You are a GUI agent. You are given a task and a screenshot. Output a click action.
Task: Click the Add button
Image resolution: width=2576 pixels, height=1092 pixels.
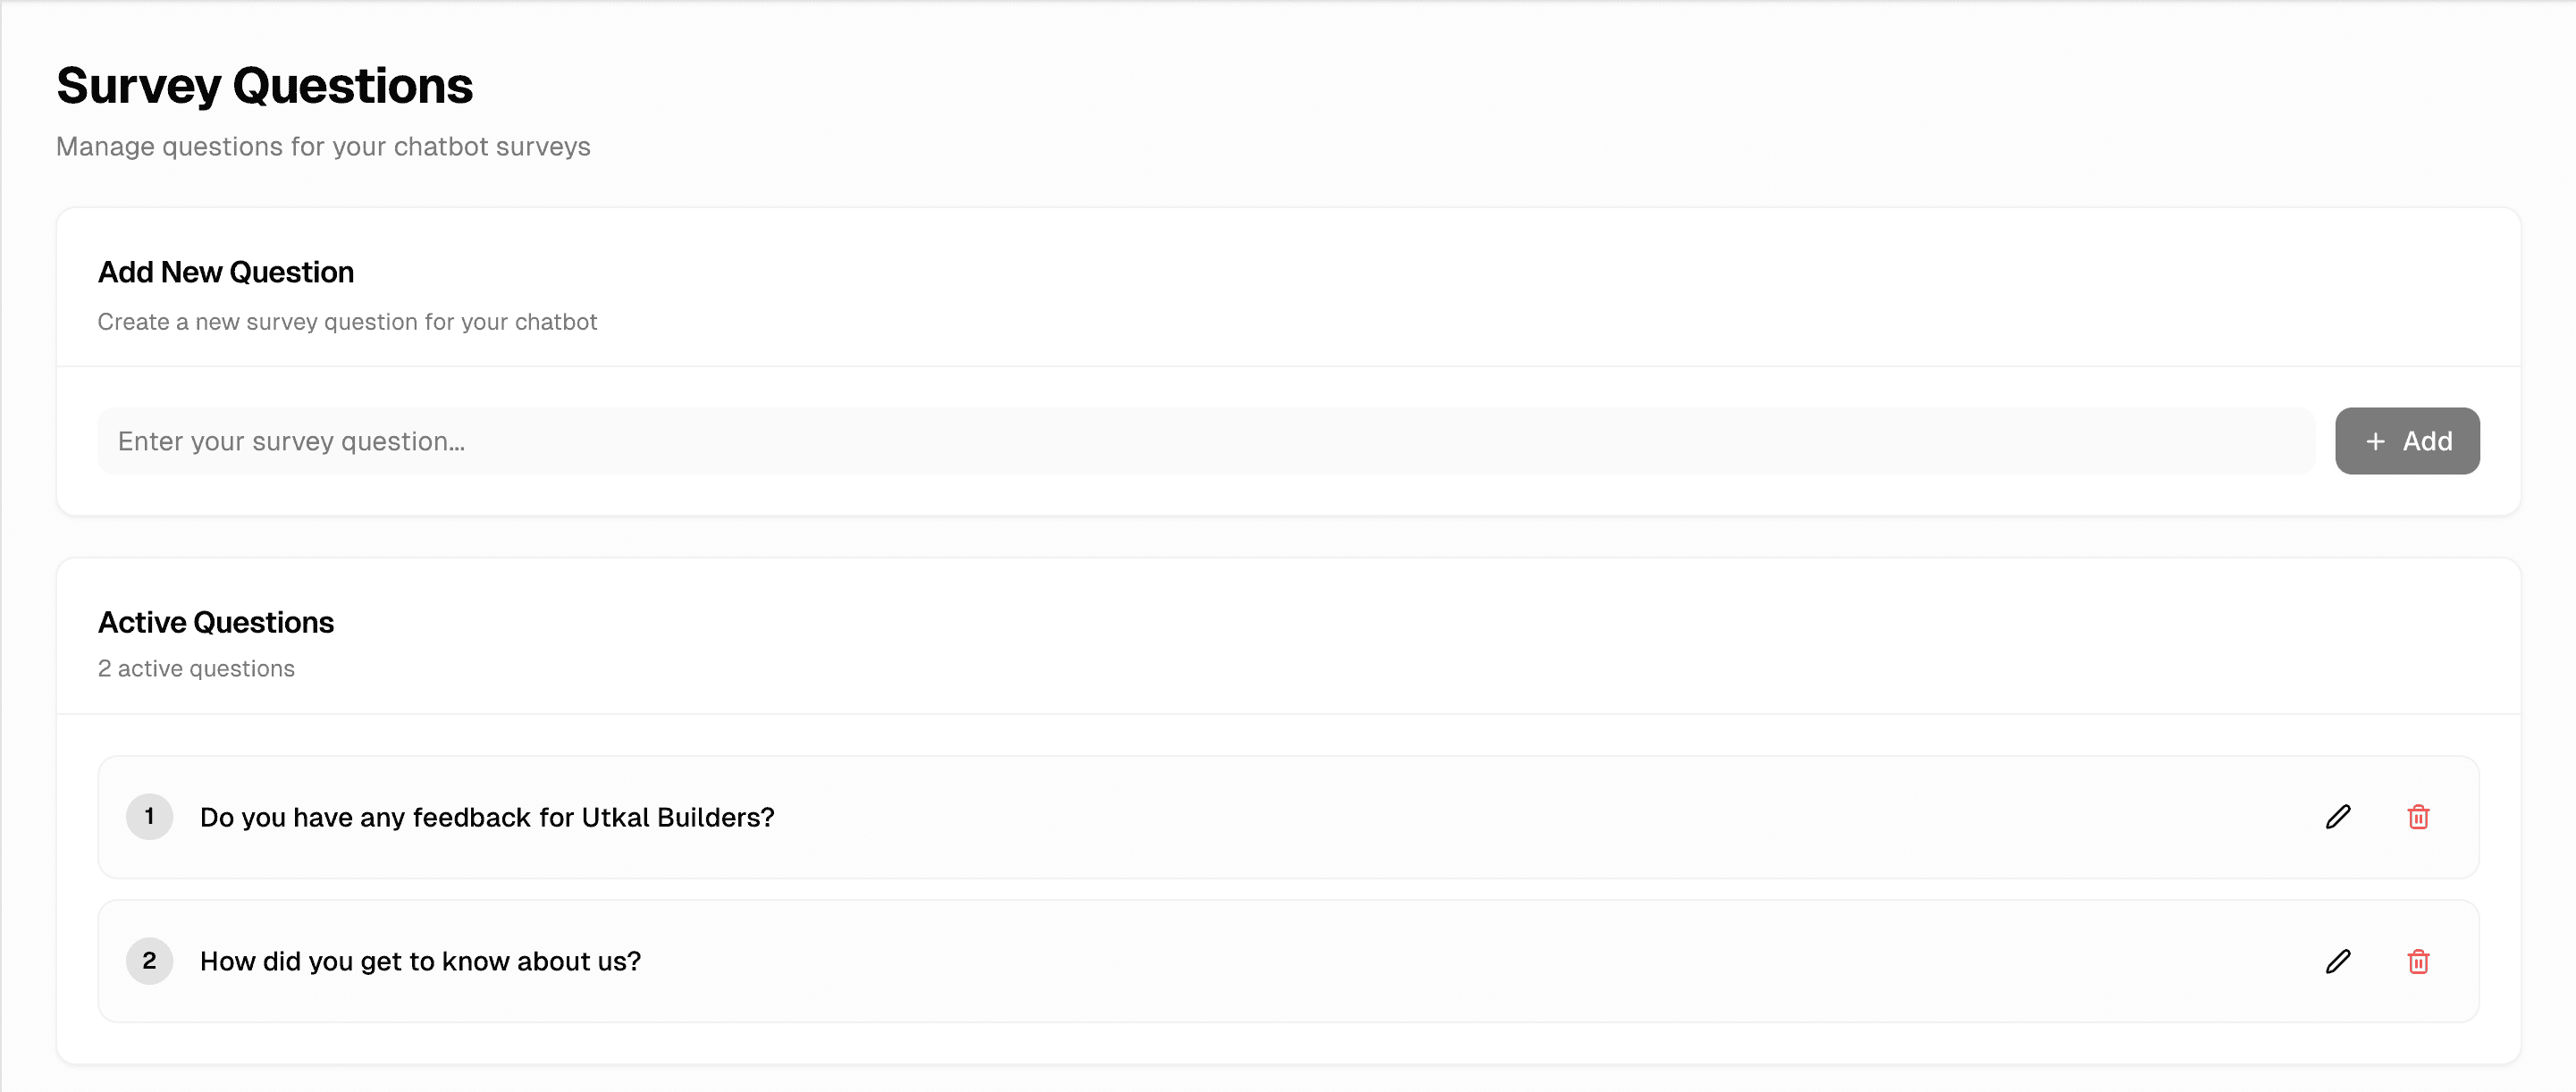(2407, 440)
